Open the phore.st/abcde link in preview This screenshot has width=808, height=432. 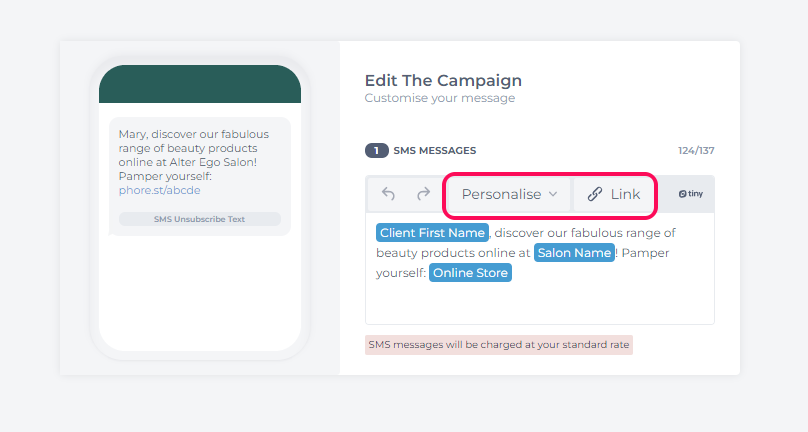159,190
